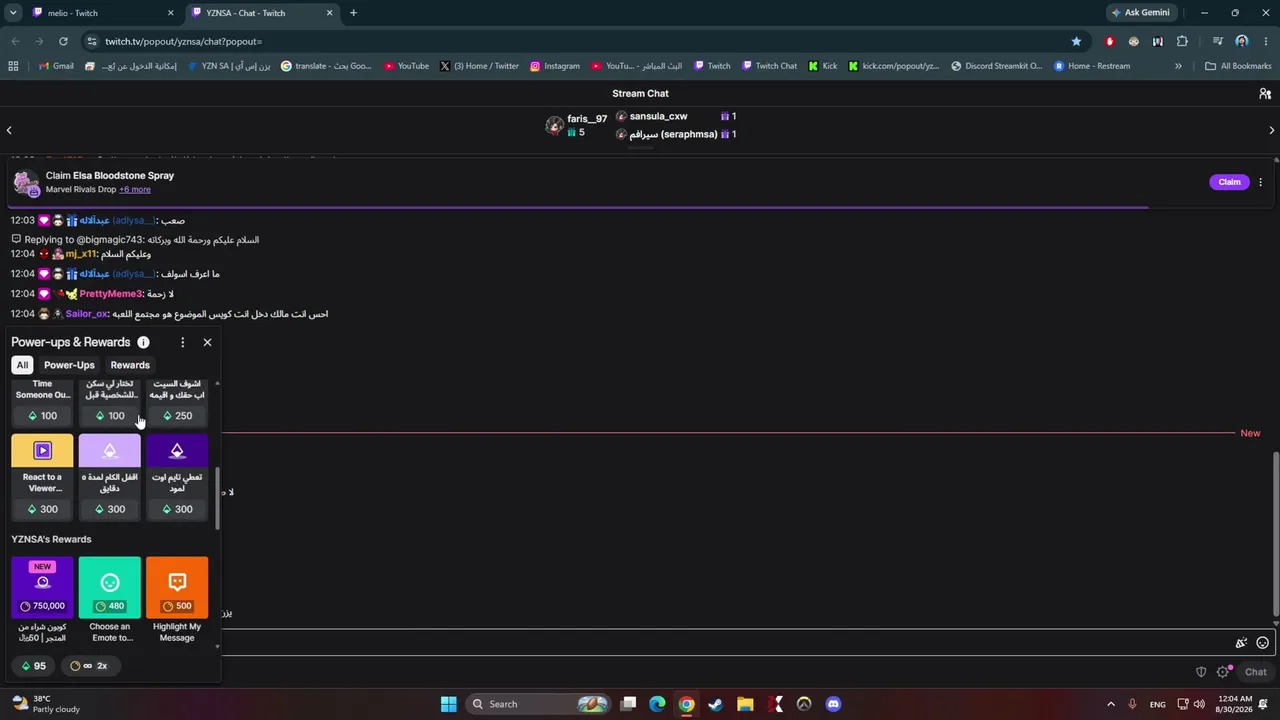
Task: Open the Home - Restream bookmark
Action: click(1092, 66)
